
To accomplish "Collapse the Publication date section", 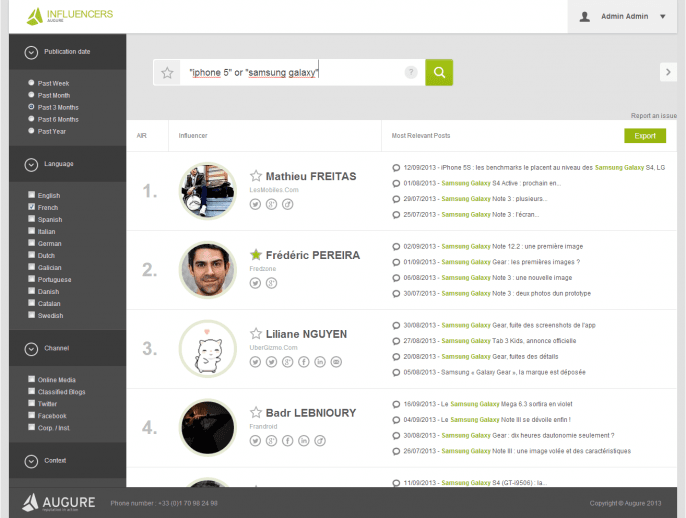I will 31,52.
